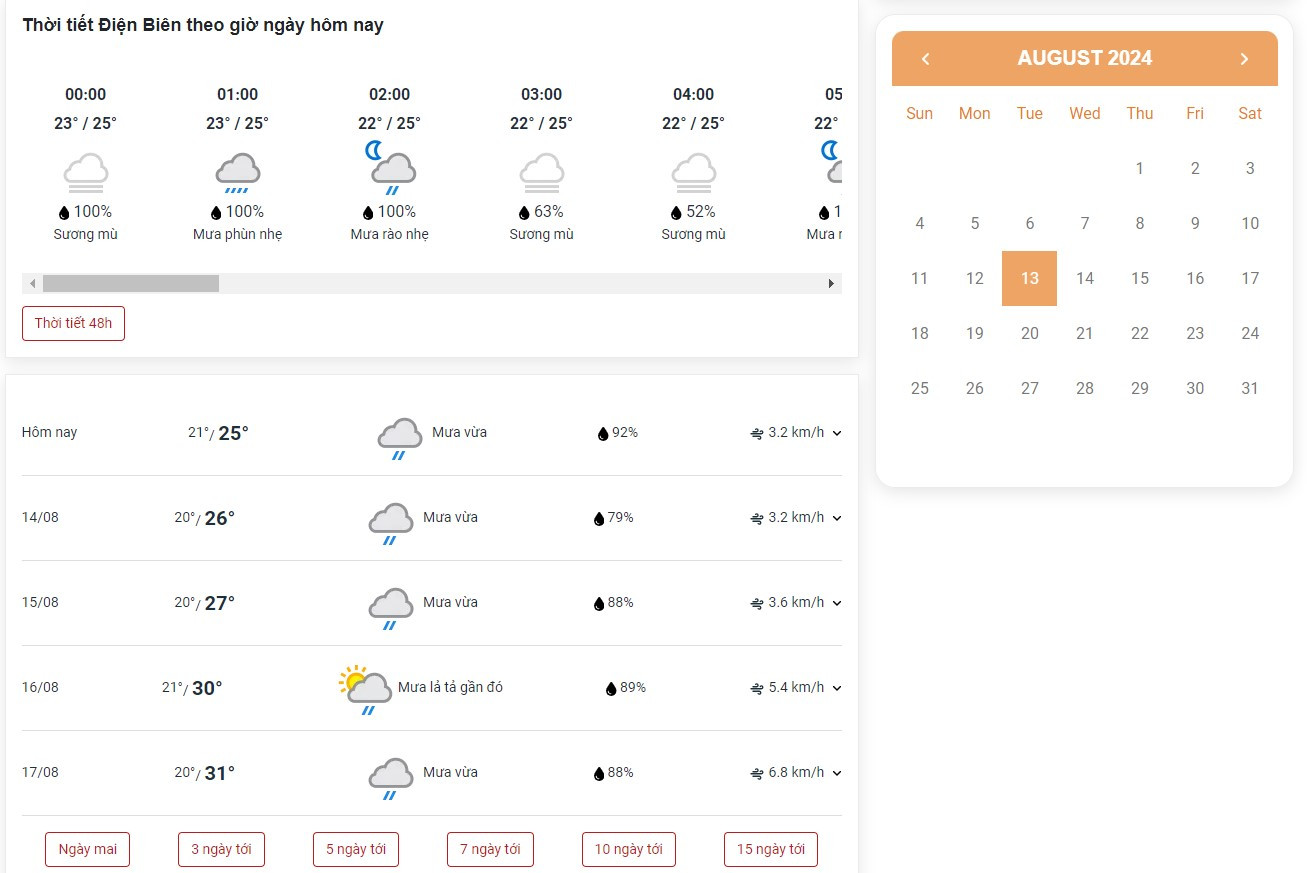Select August 20 in the calendar
1307x873 pixels.
(1030, 334)
